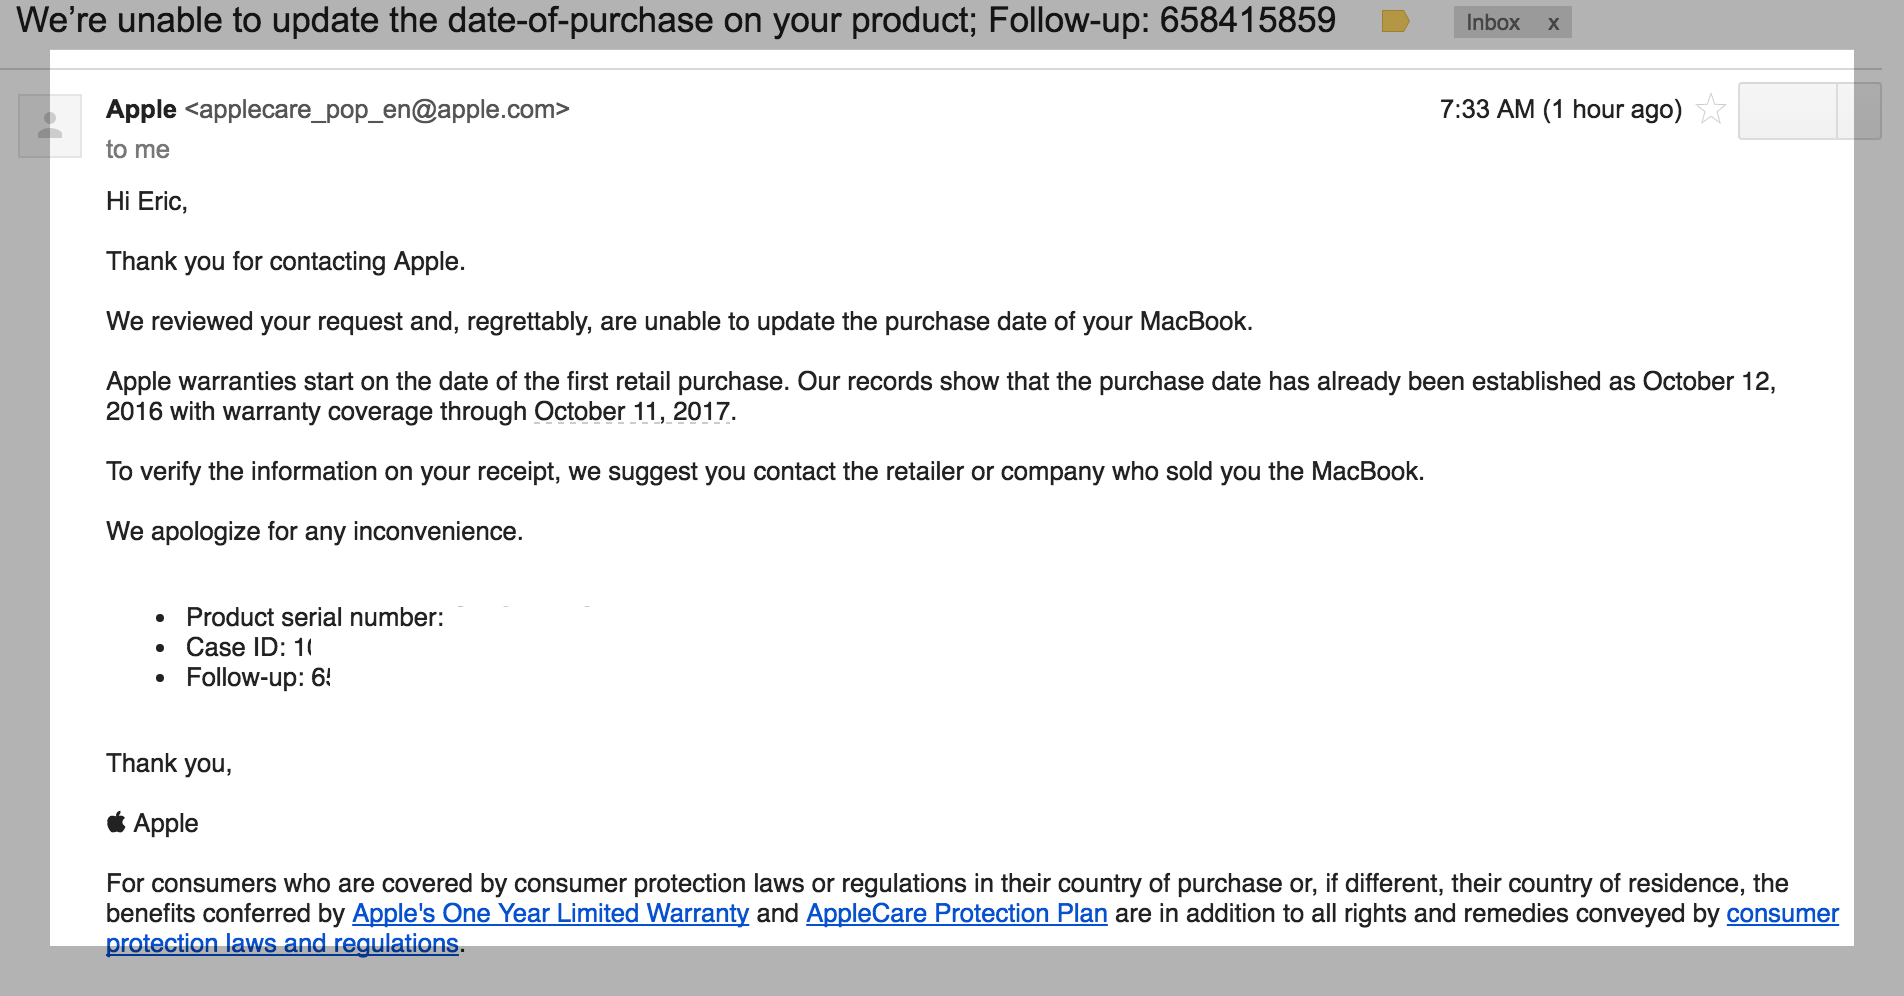Expand the "to me" recipient details
Screen dimensions: 1904x996
(x=138, y=150)
